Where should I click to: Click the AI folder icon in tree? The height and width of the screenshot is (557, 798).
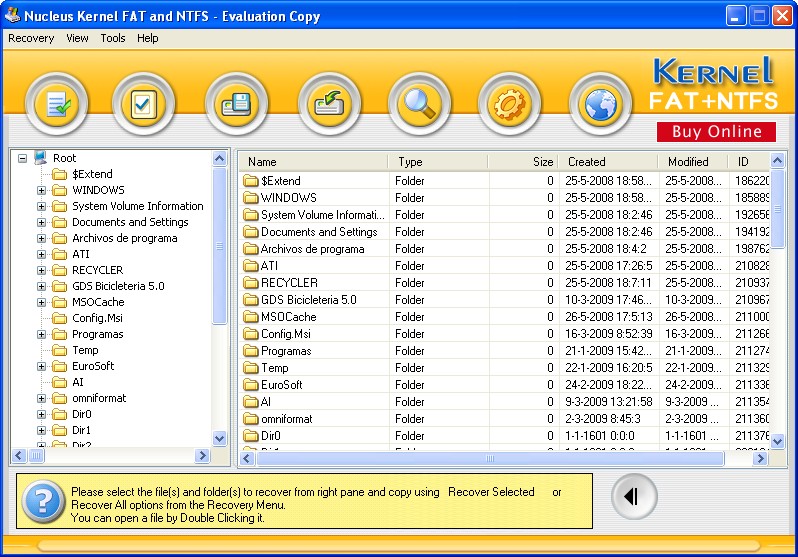(x=60, y=382)
